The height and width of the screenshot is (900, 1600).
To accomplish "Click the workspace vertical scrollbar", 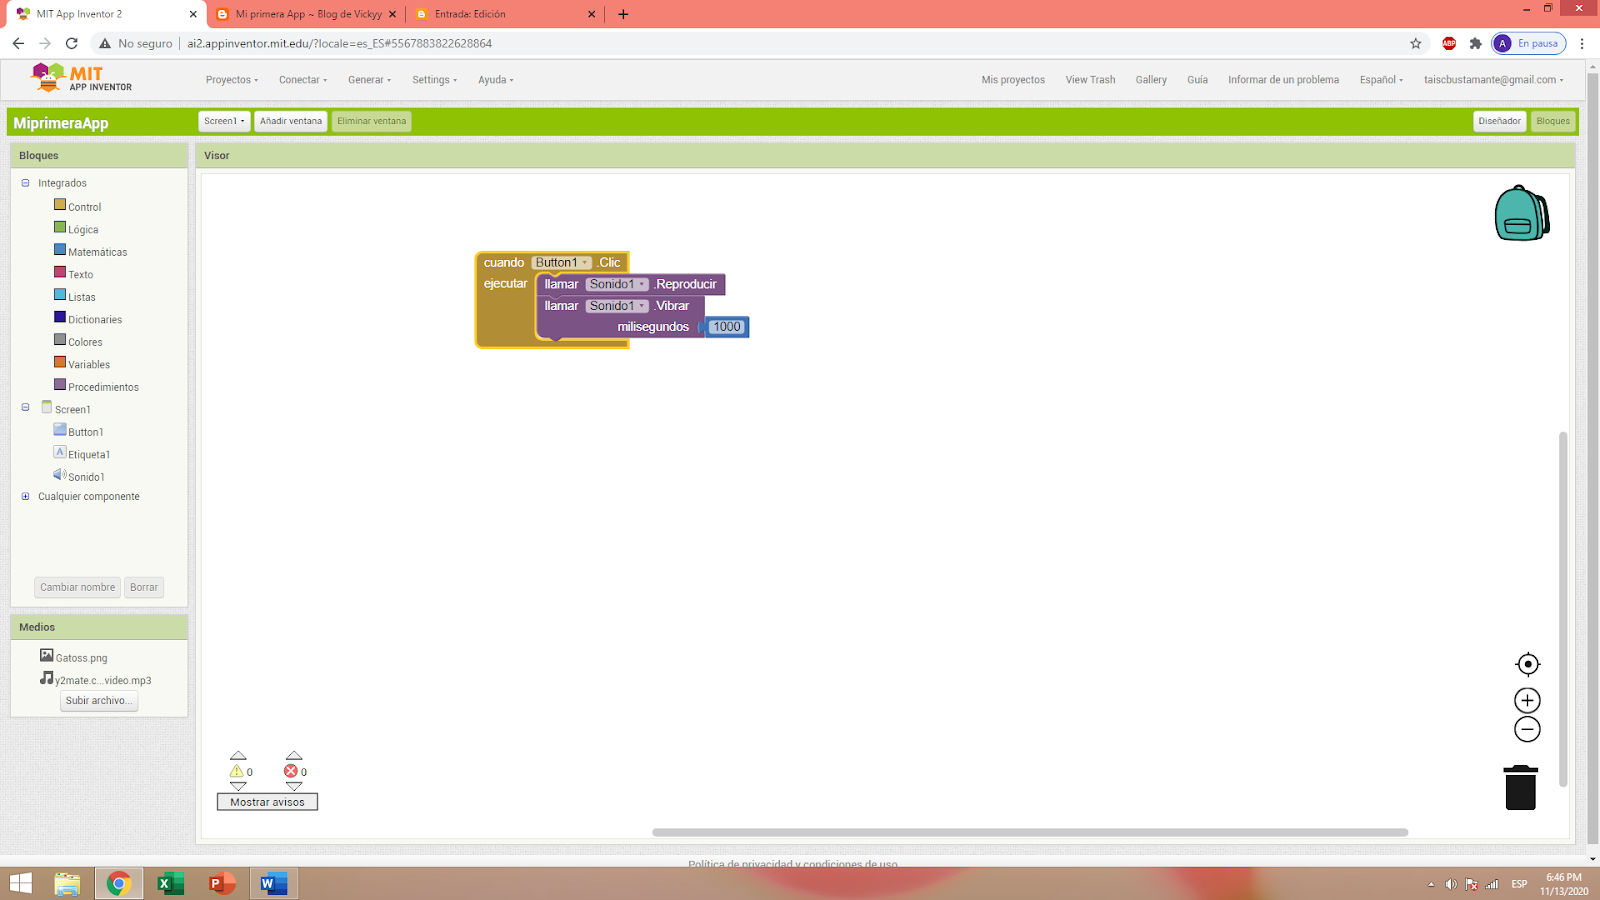I will click(x=1563, y=610).
